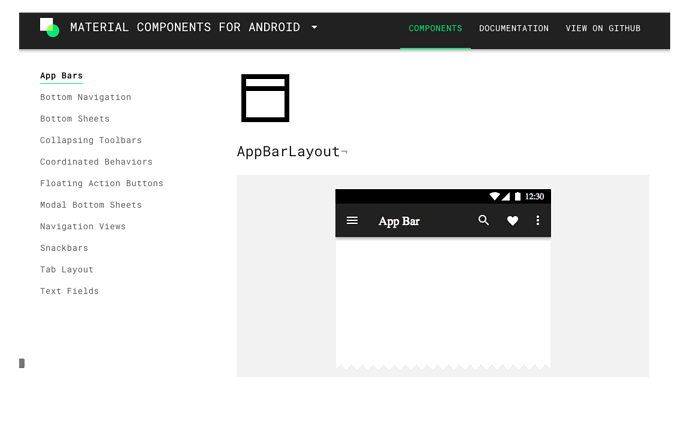Open Coordinated Behaviors page
The height and width of the screenshot is (431, 690).
[96, 162]
